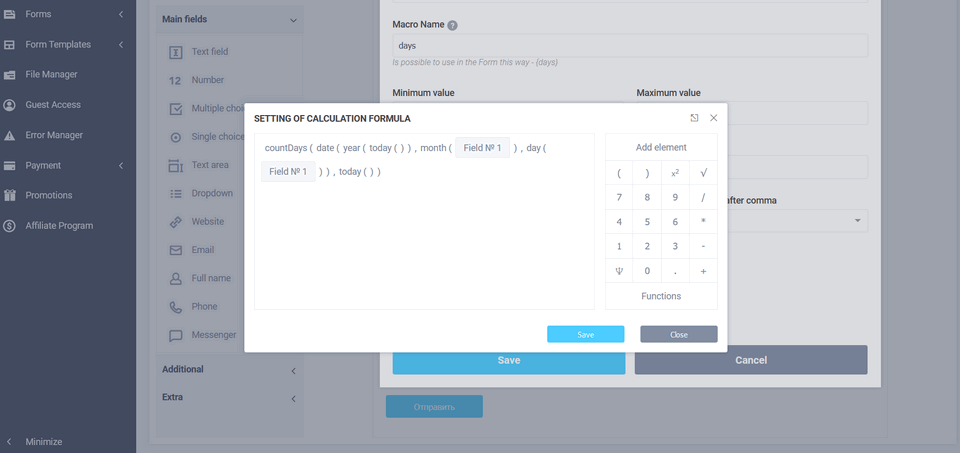Expand the Extra fields section

coord(293,399)
